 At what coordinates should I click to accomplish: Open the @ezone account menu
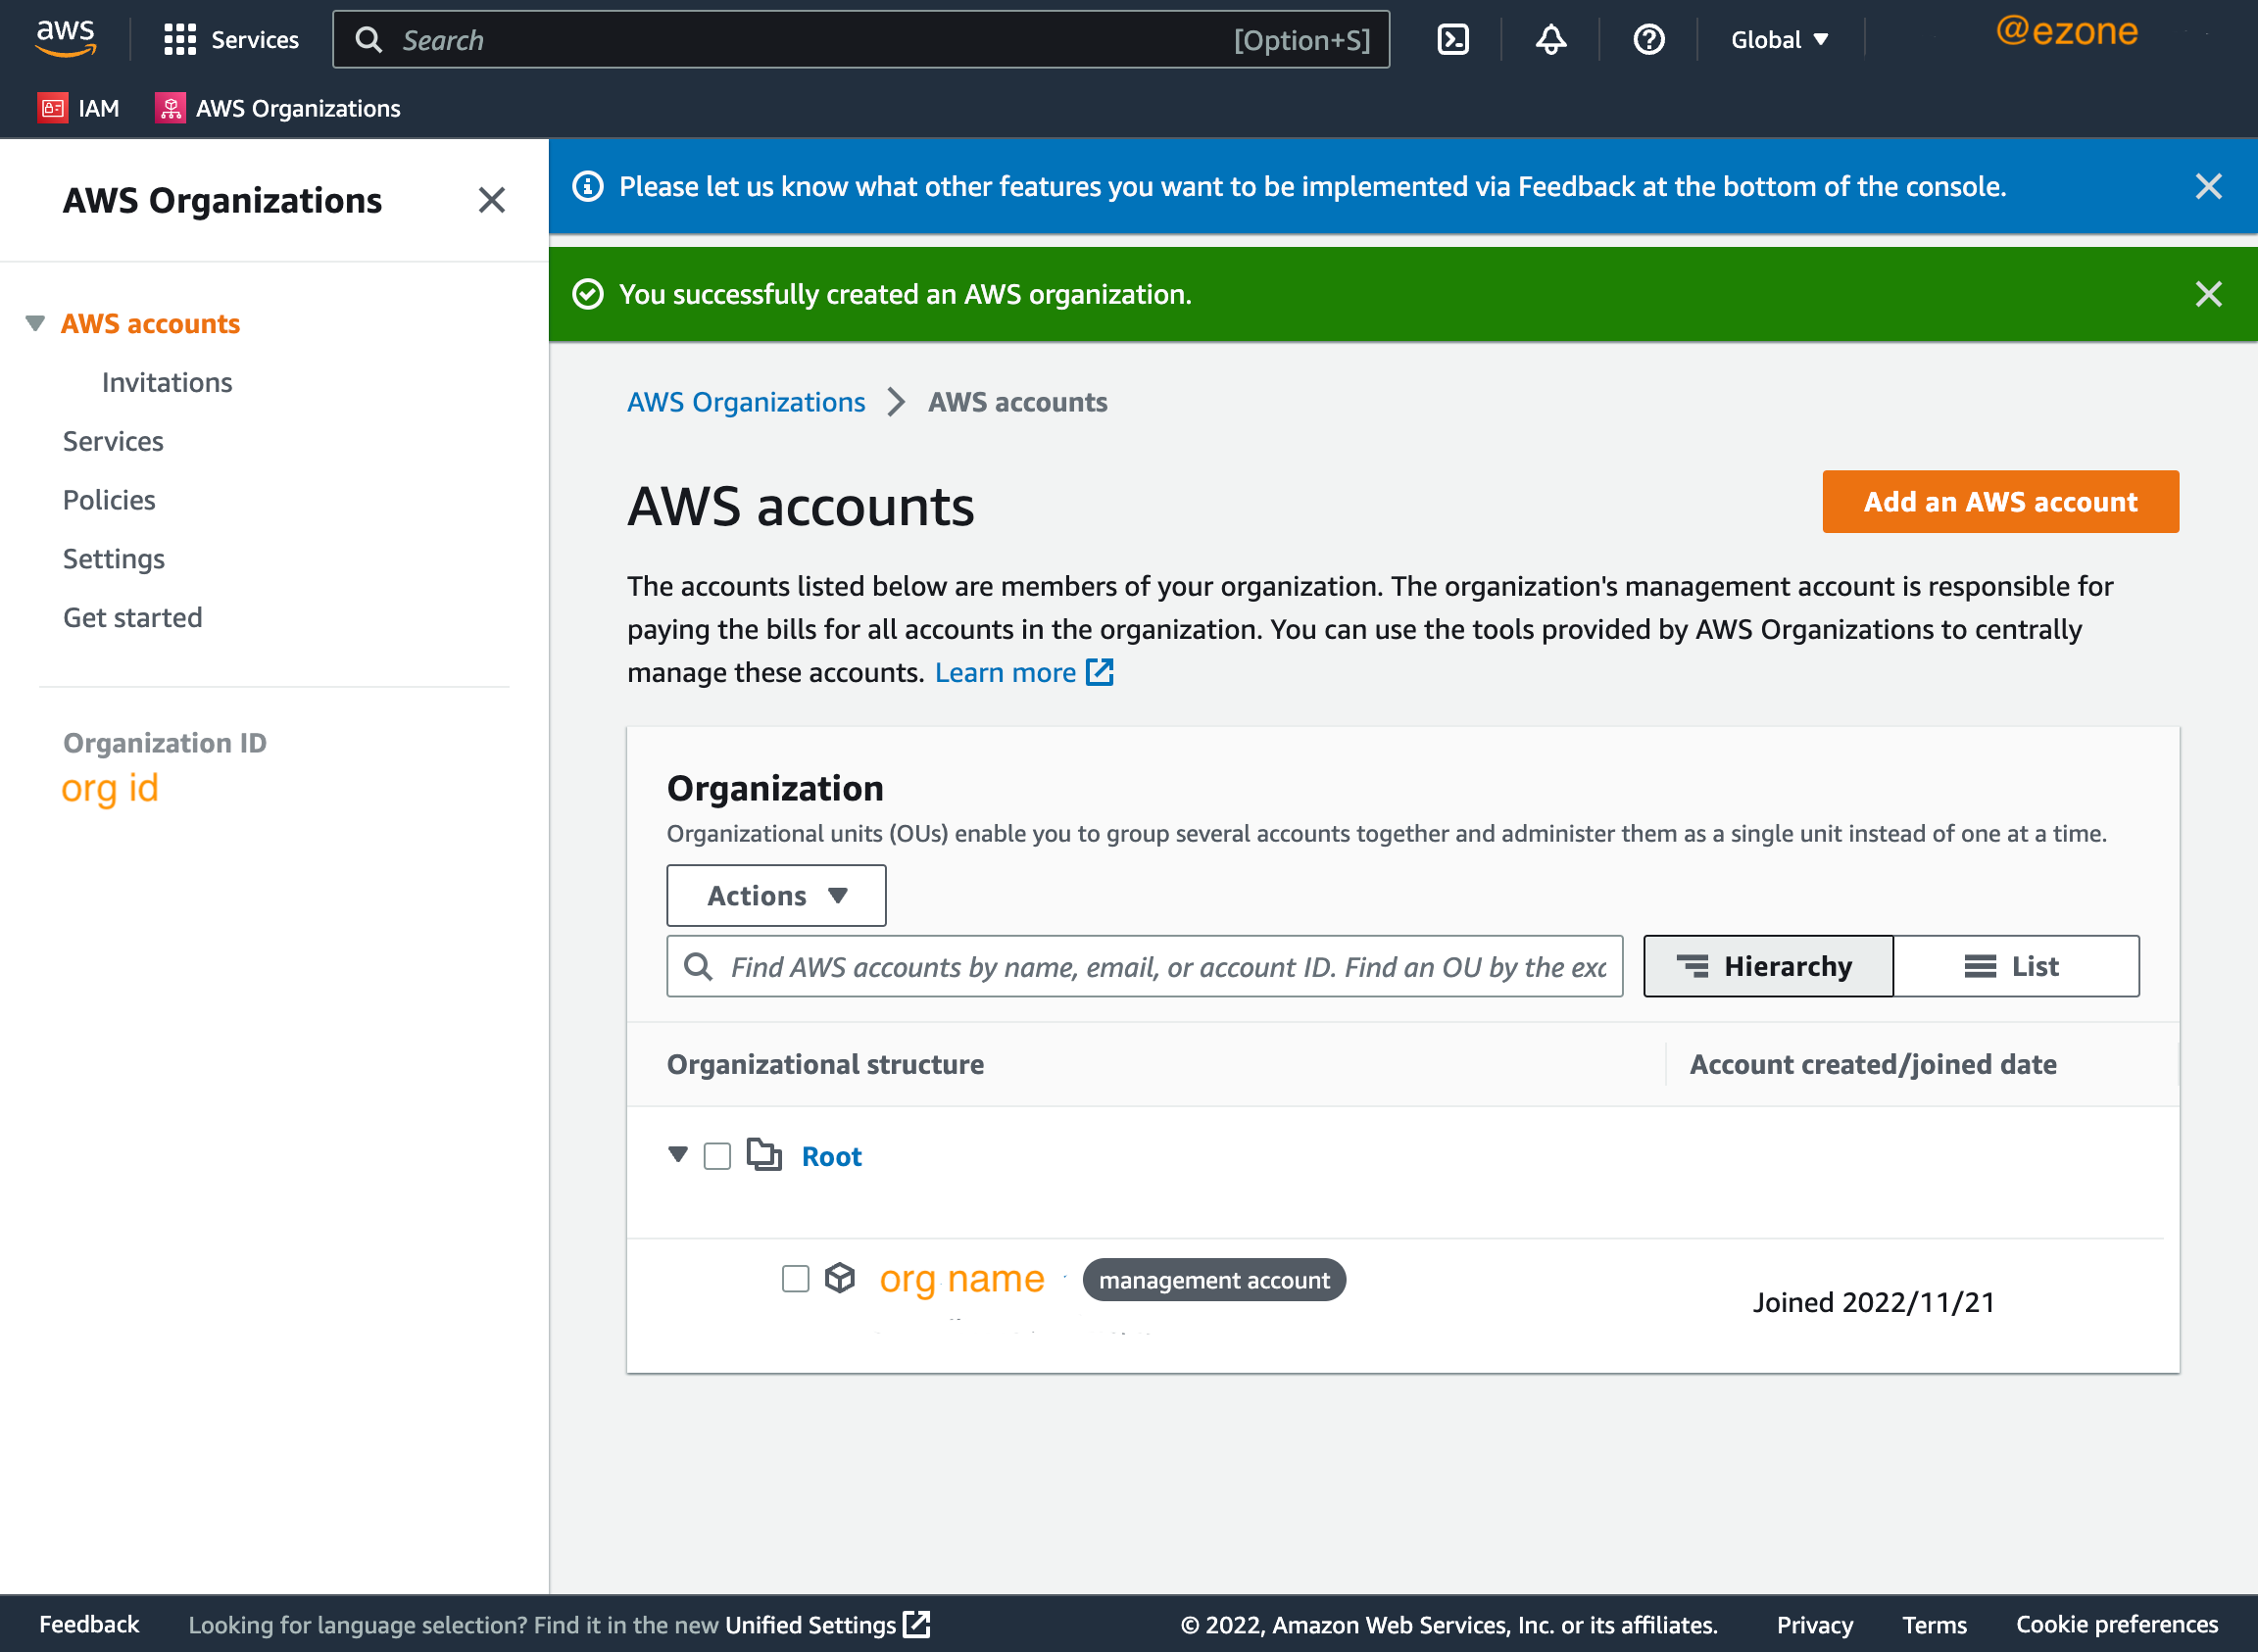pyautogui.click(x=2066, y=32)
